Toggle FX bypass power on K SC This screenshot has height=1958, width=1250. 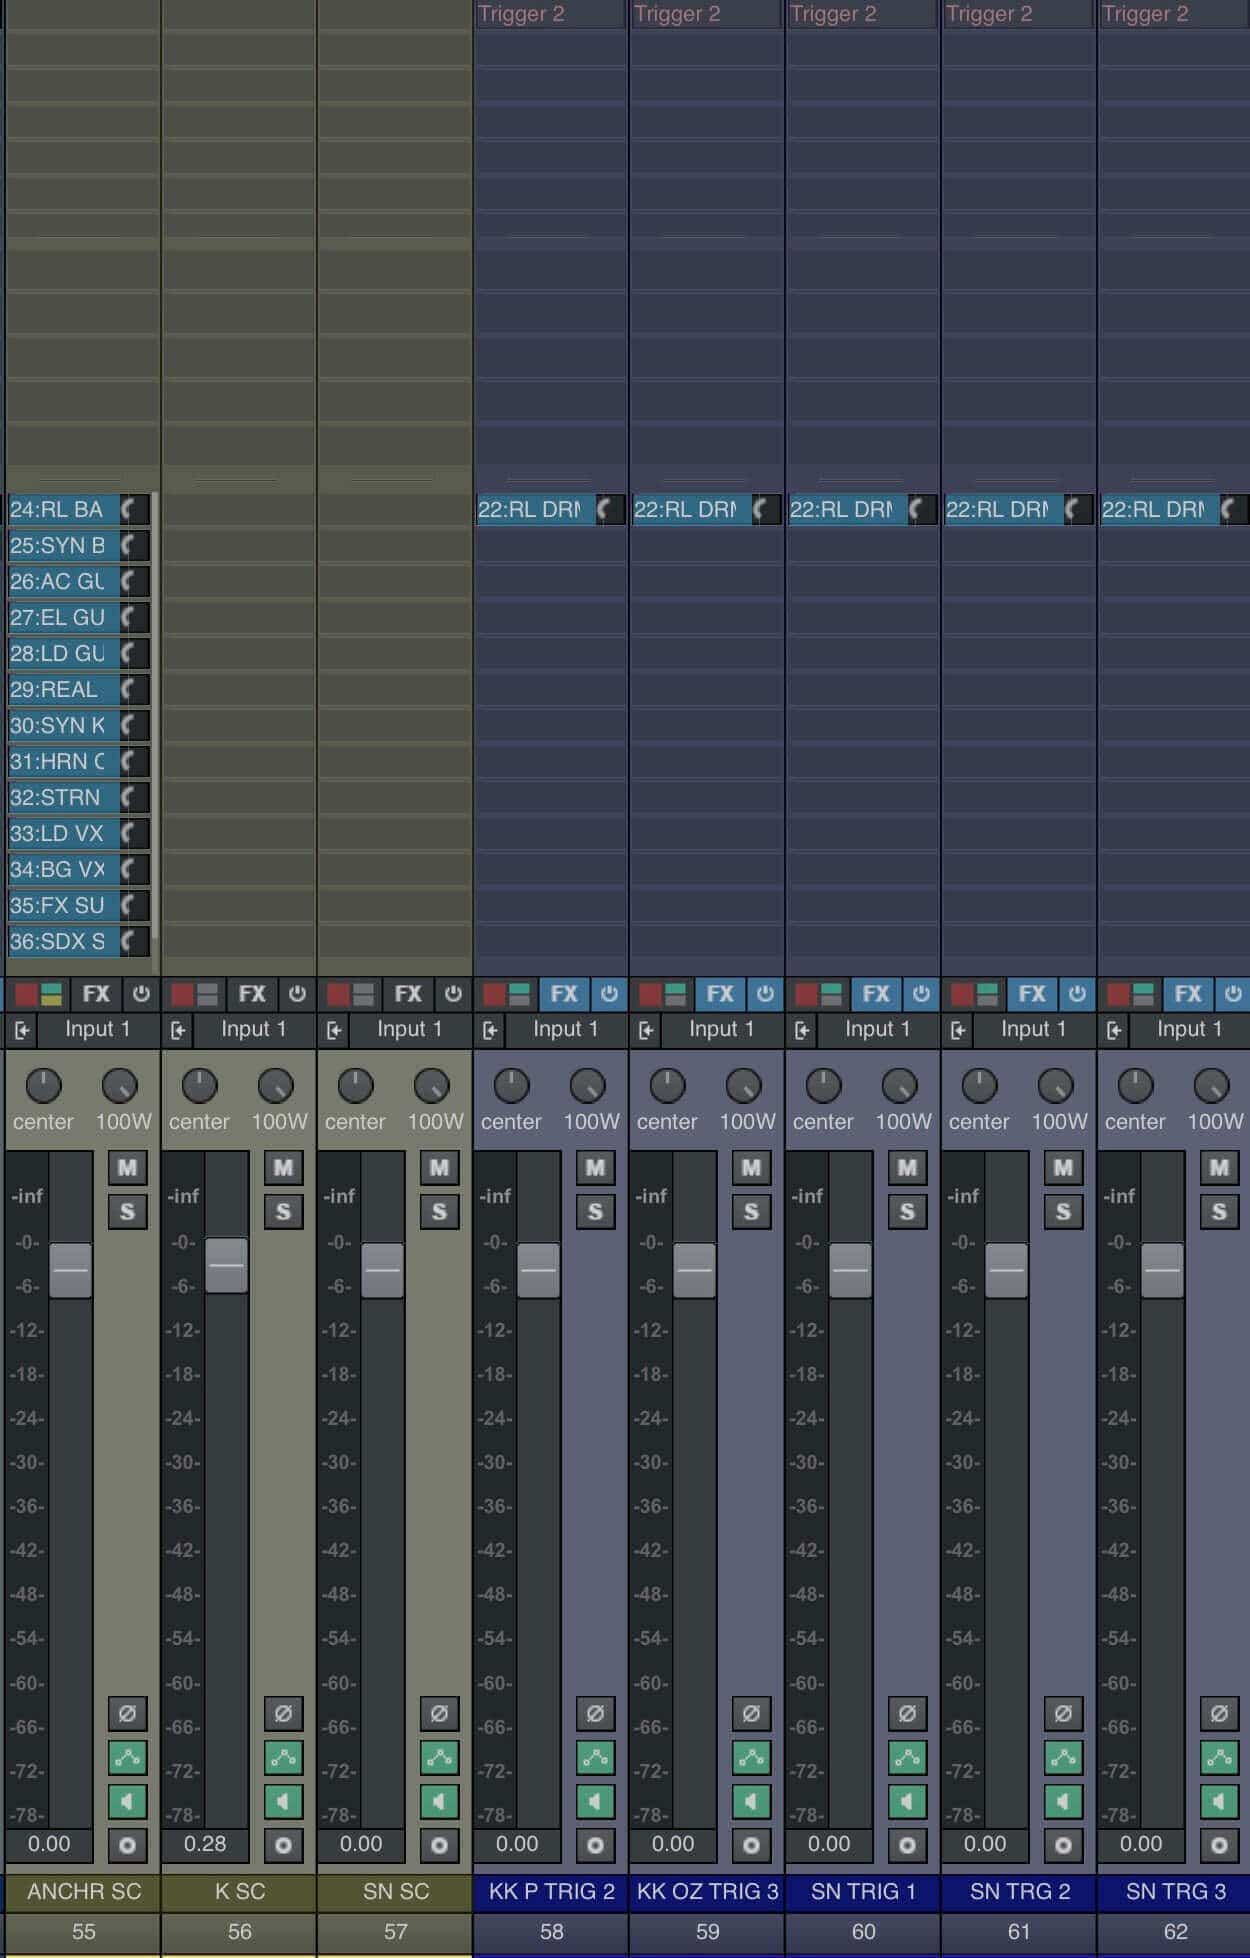(297, 994)
